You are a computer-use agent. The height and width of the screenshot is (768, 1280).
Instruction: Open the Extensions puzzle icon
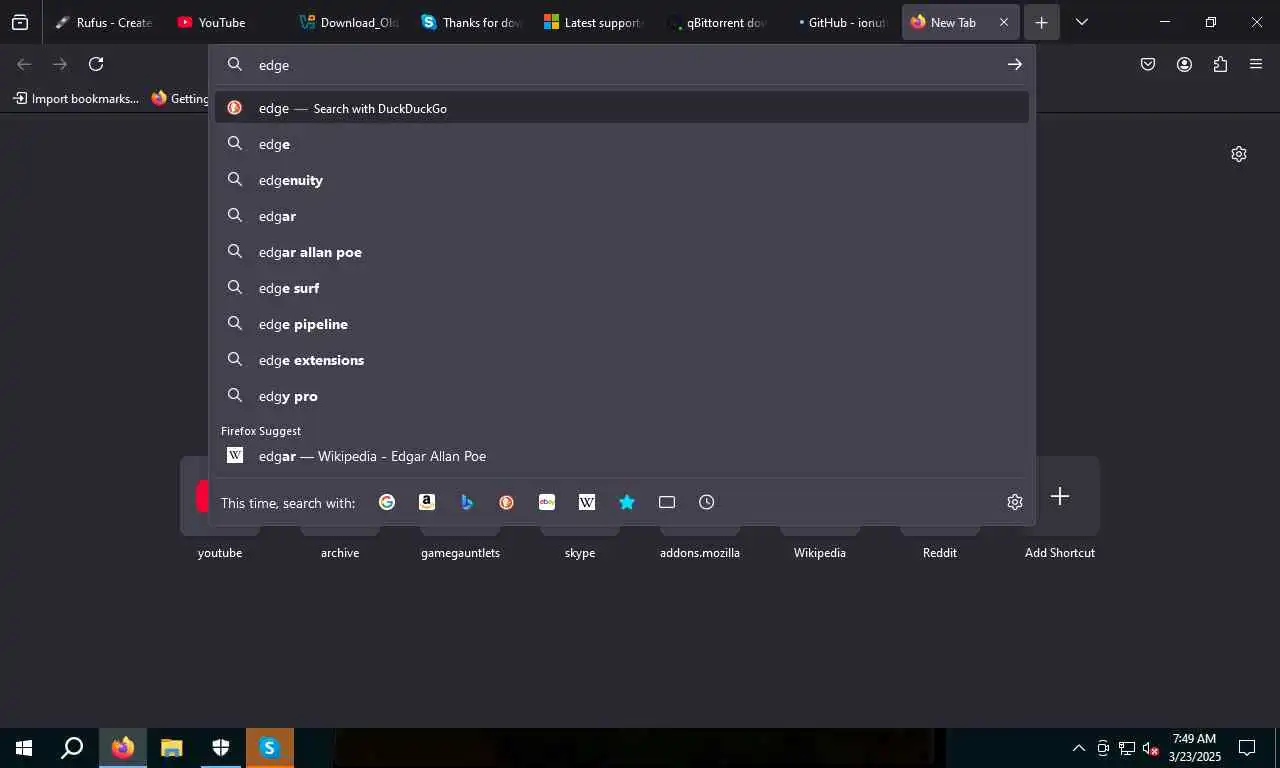(x=1220, y=64)
